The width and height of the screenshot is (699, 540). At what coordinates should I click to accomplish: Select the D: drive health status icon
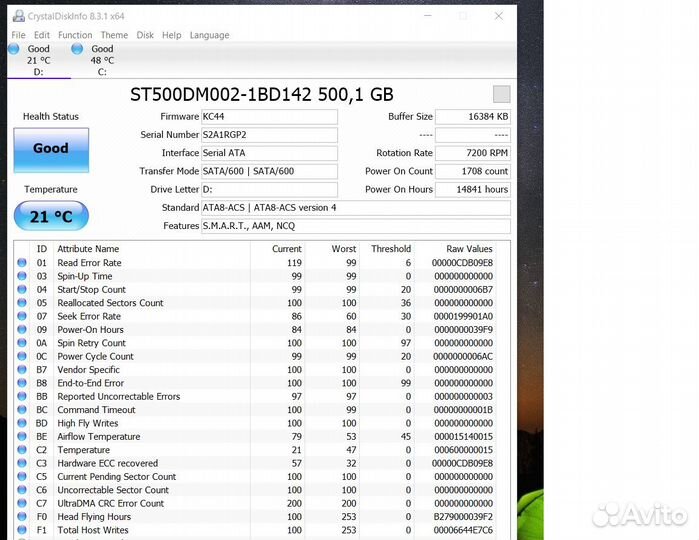[14, 48]
